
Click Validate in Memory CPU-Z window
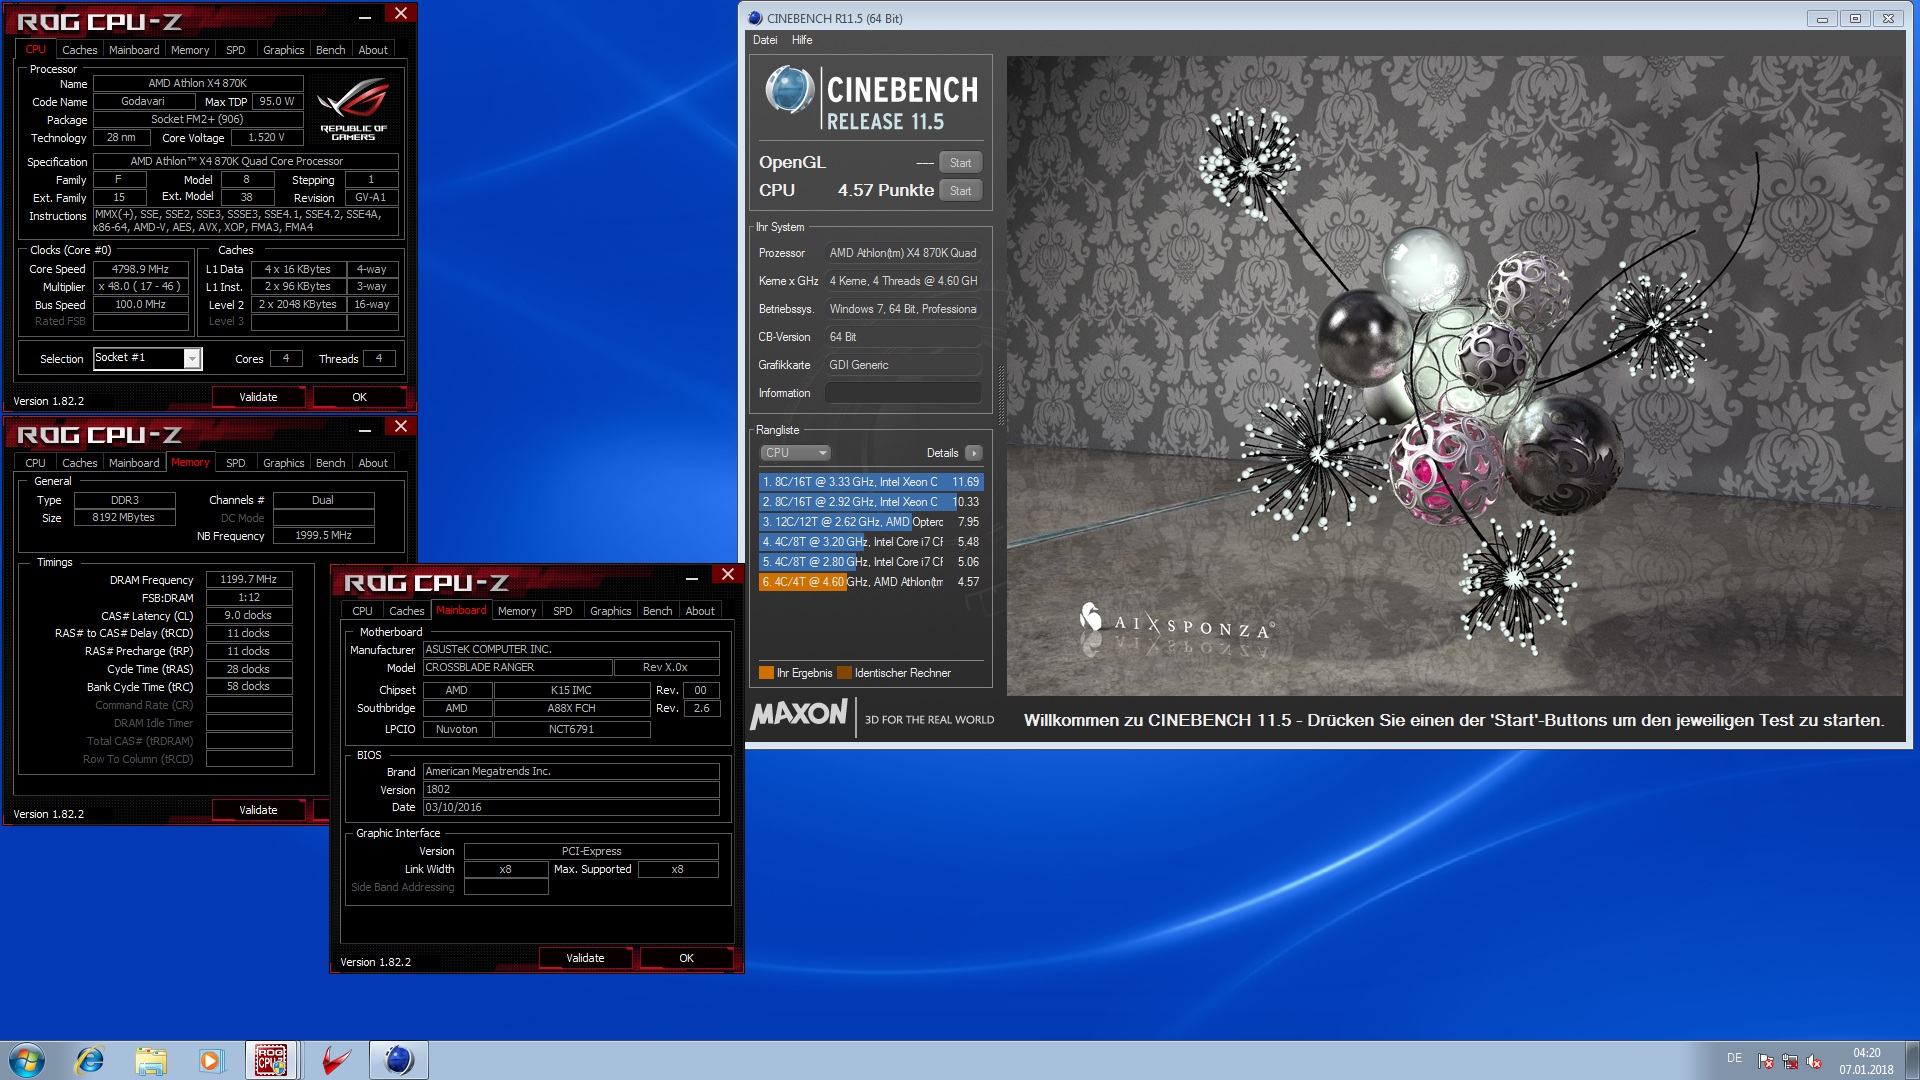coord(258,810)
